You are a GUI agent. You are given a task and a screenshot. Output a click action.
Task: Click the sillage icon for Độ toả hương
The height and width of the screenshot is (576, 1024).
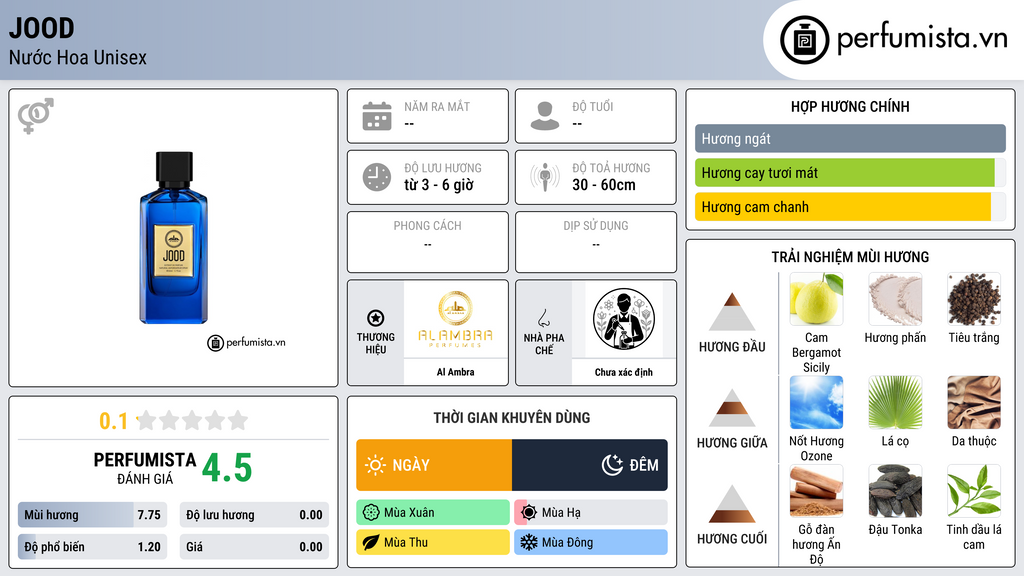coord(545,177)
